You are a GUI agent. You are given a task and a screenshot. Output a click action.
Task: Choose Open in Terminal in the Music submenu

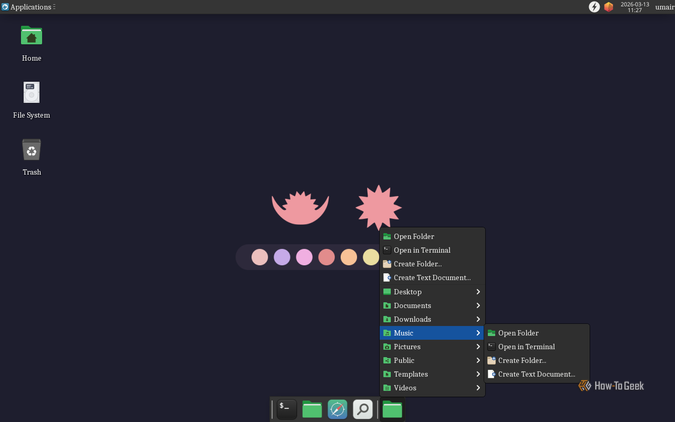pyautogui.click(x=536, y=347)
